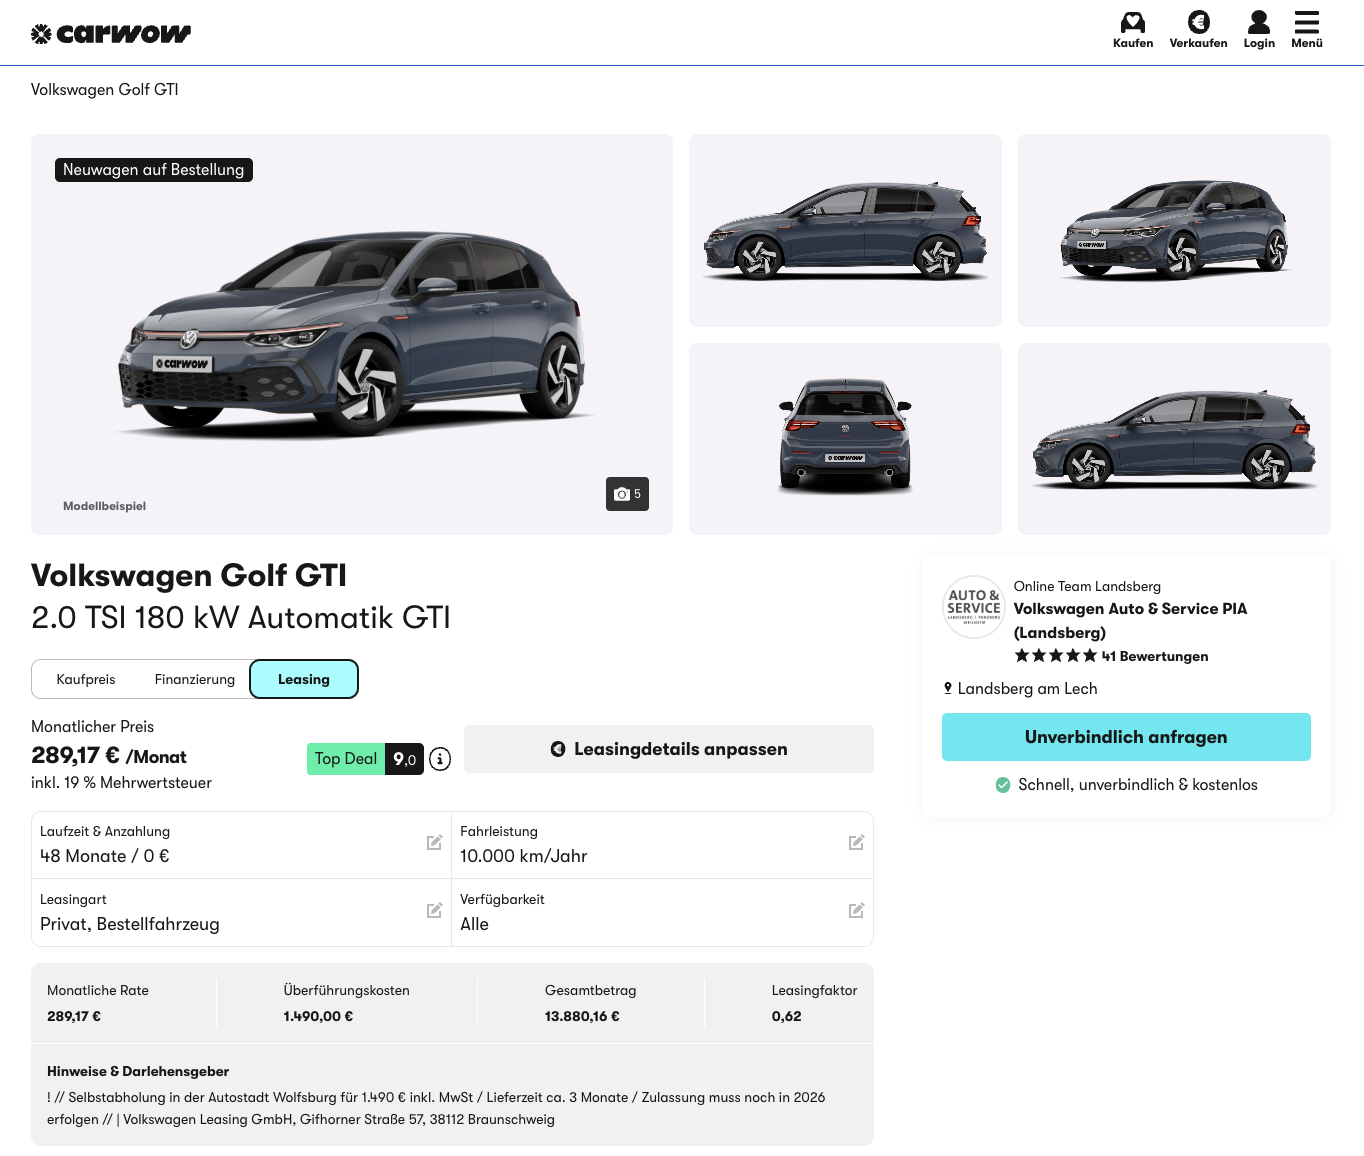Viewport: 1364px width, 1156px height.
Task: Edit Fahrleistung with pencil icon
Action: pos(856,843)
